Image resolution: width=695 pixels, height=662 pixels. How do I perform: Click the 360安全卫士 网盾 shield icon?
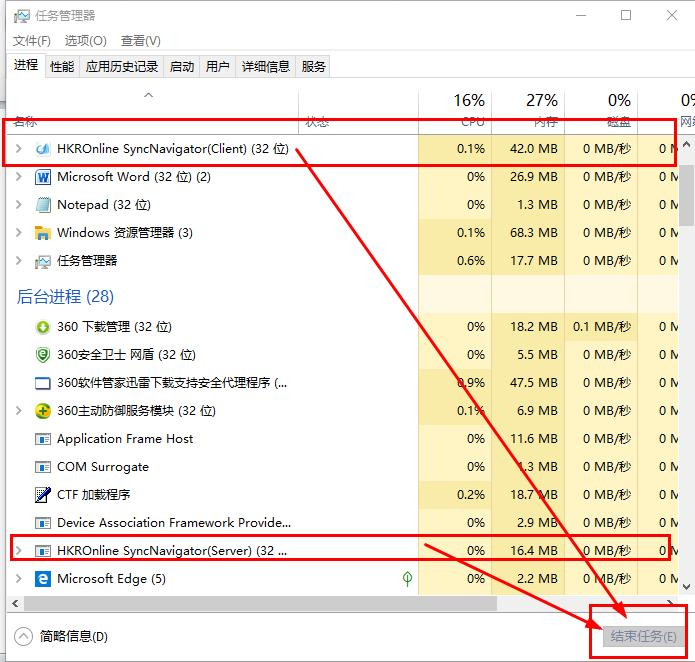tap(43, 355)
